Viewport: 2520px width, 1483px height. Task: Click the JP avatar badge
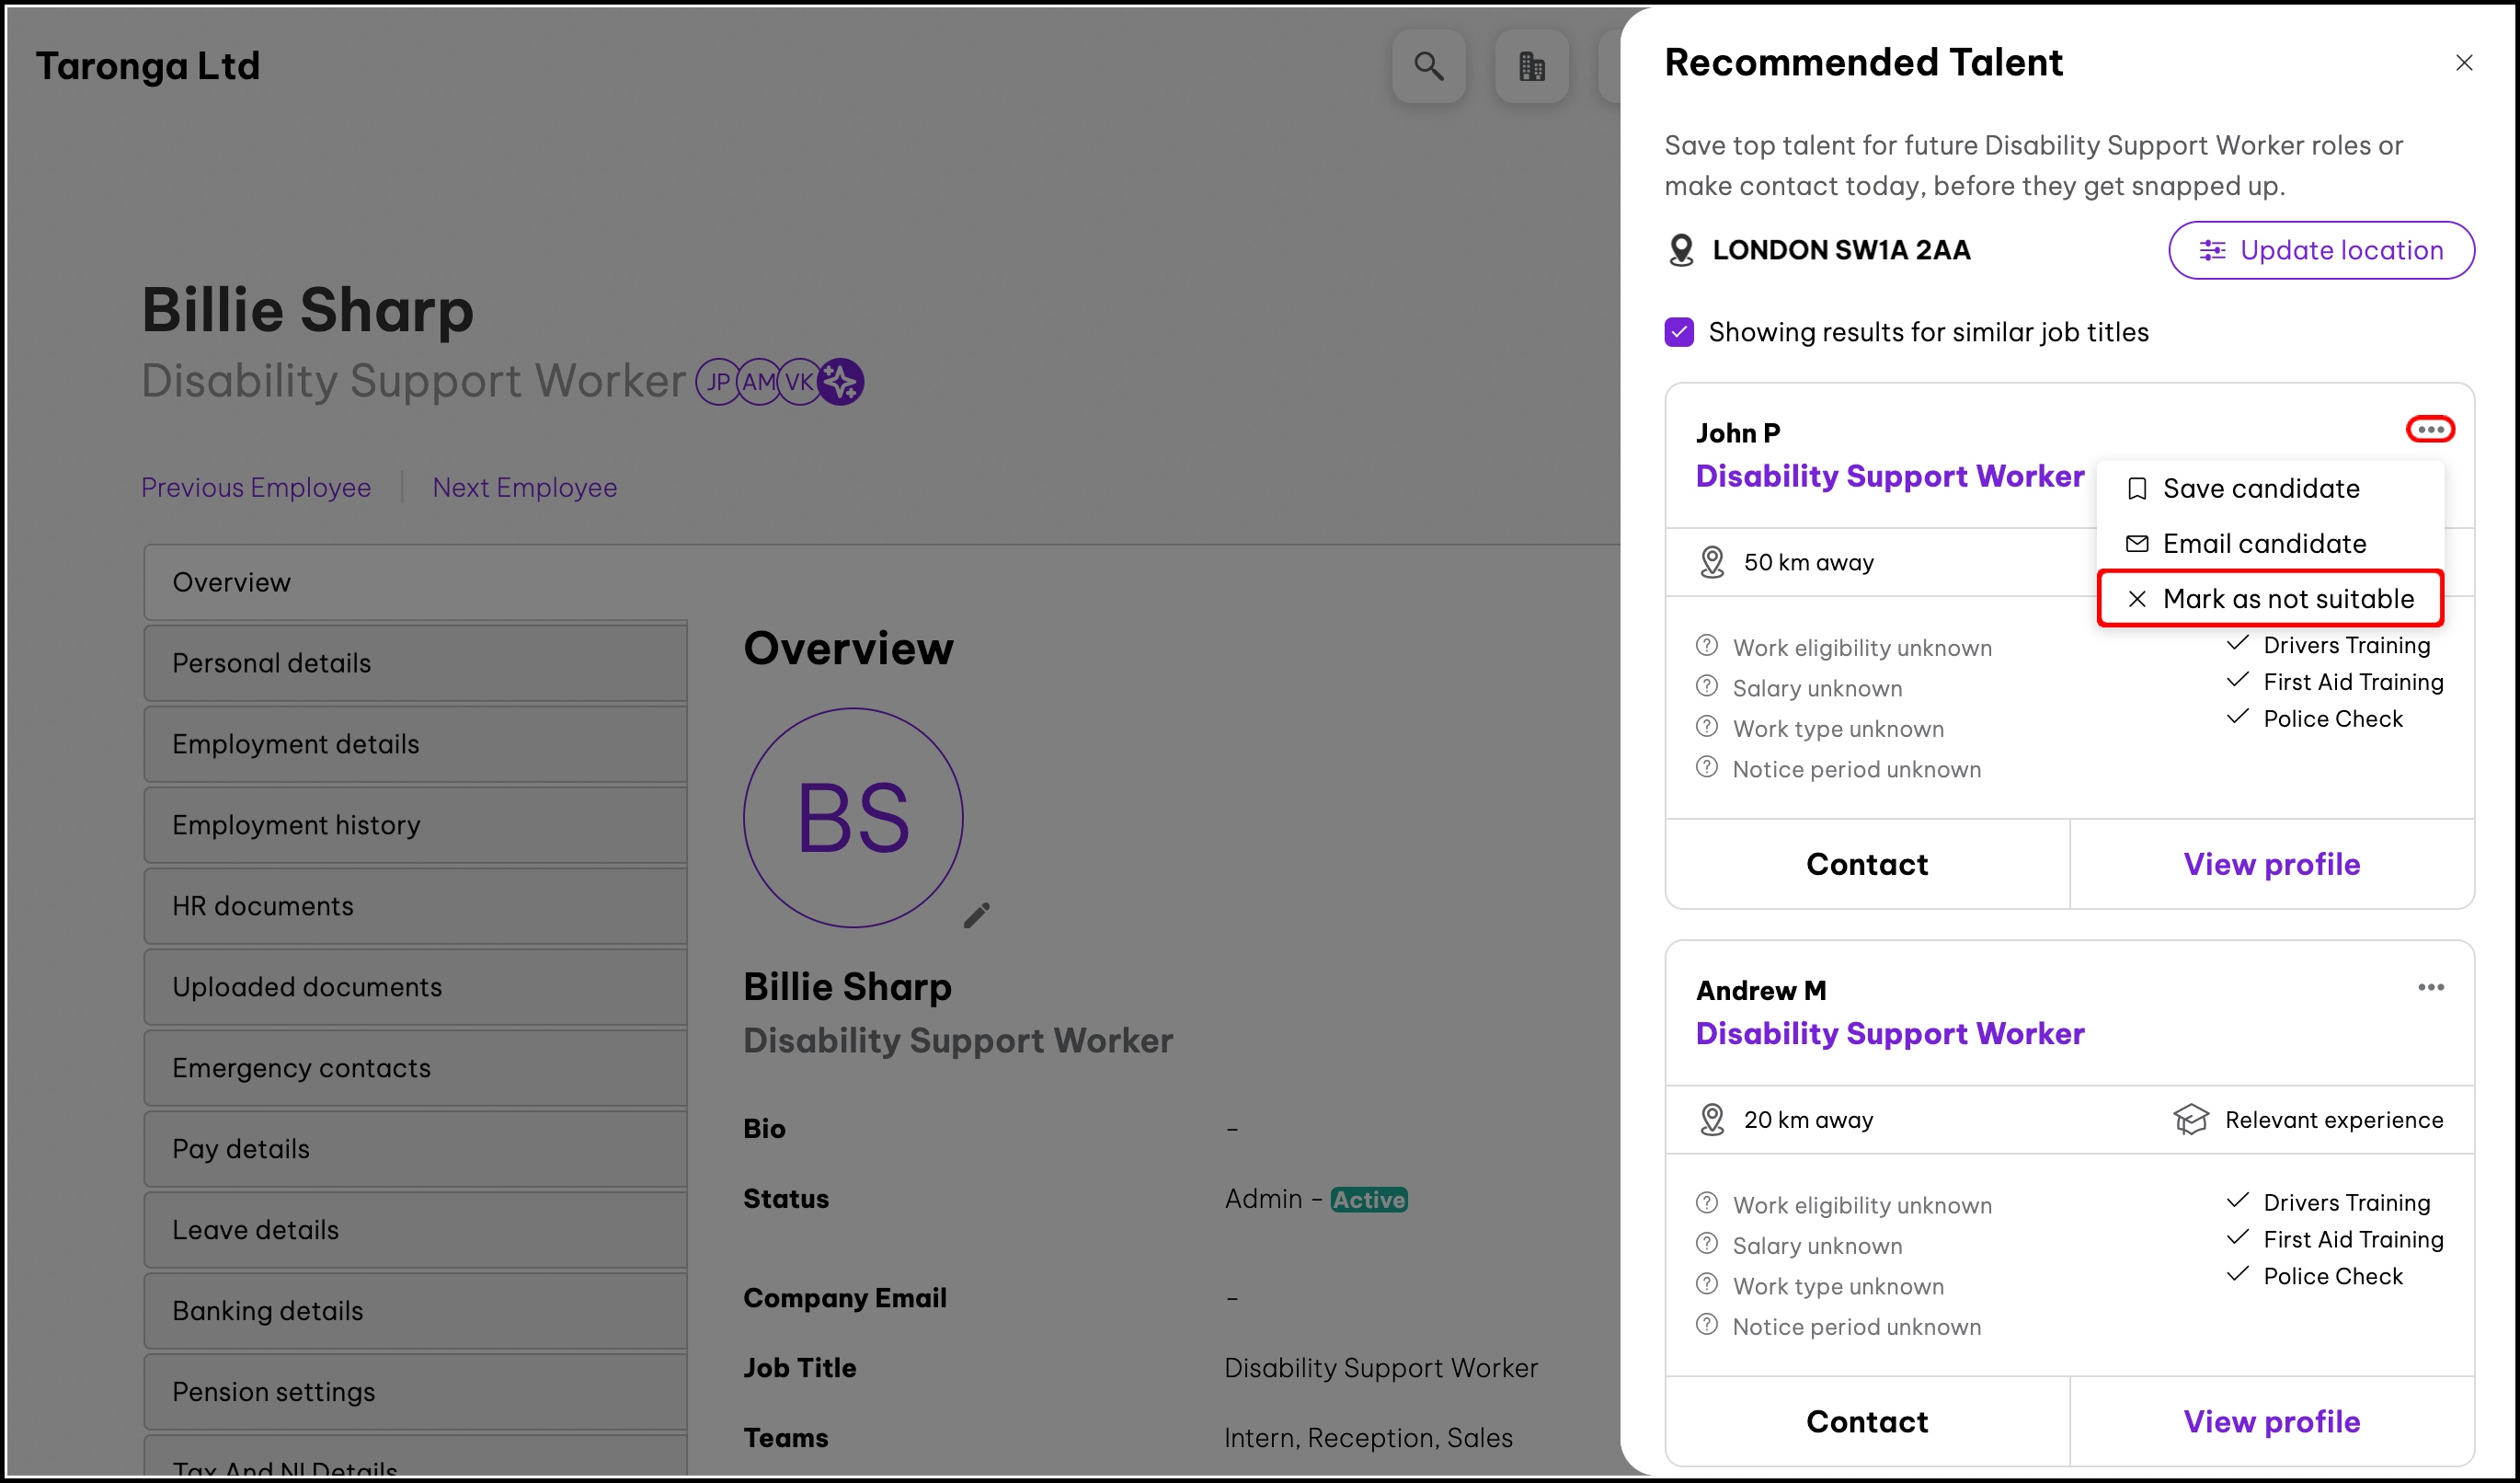click(x=717, y=382)
